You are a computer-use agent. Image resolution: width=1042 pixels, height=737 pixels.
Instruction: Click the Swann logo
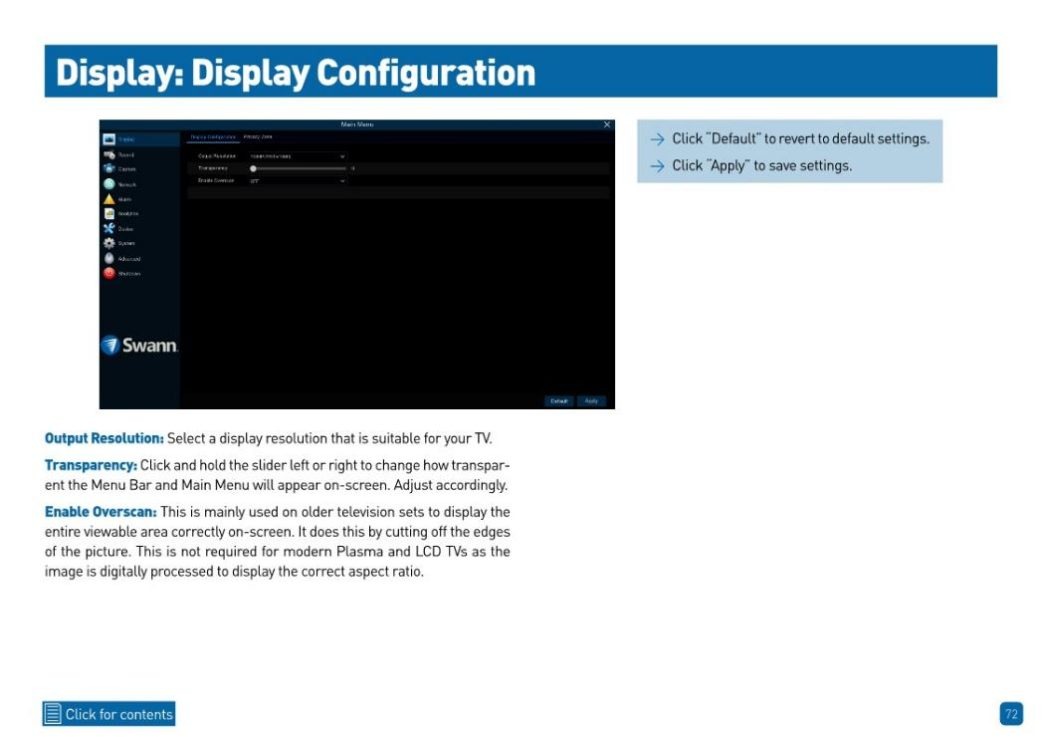pos(140,346)
